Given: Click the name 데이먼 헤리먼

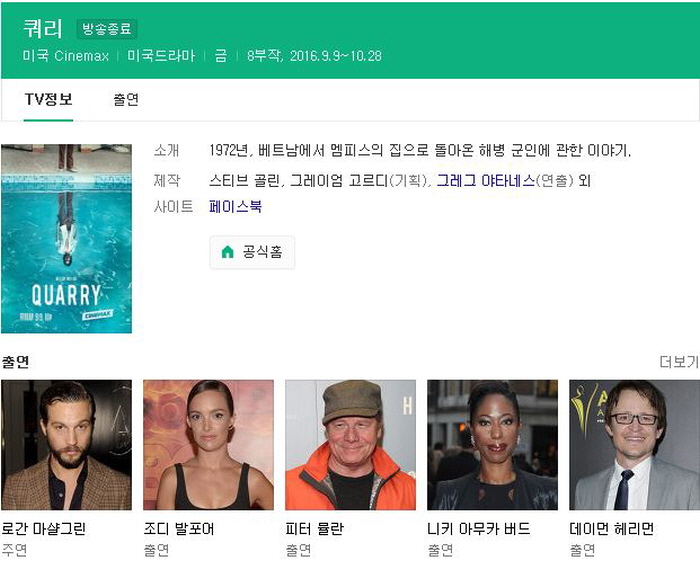Looking at the screenshot, I should [612, 529].
